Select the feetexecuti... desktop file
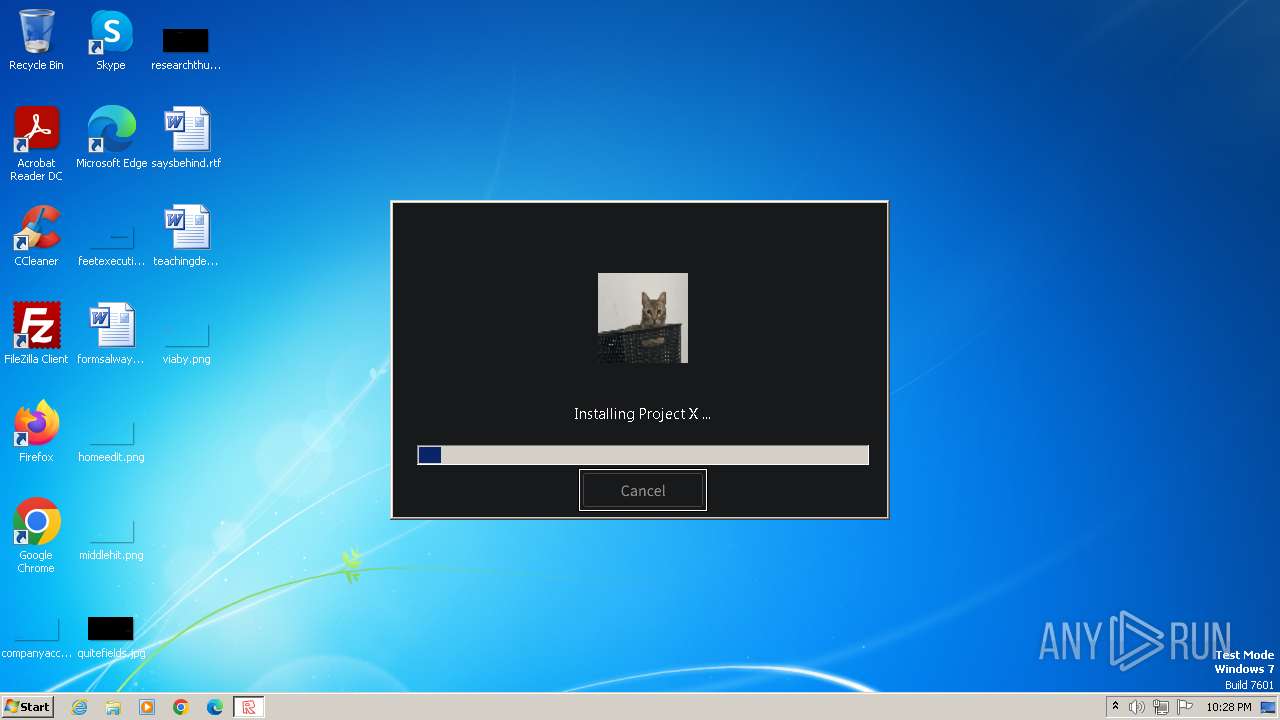This screenshot has width=1280, height=720. tap(111, 246)
